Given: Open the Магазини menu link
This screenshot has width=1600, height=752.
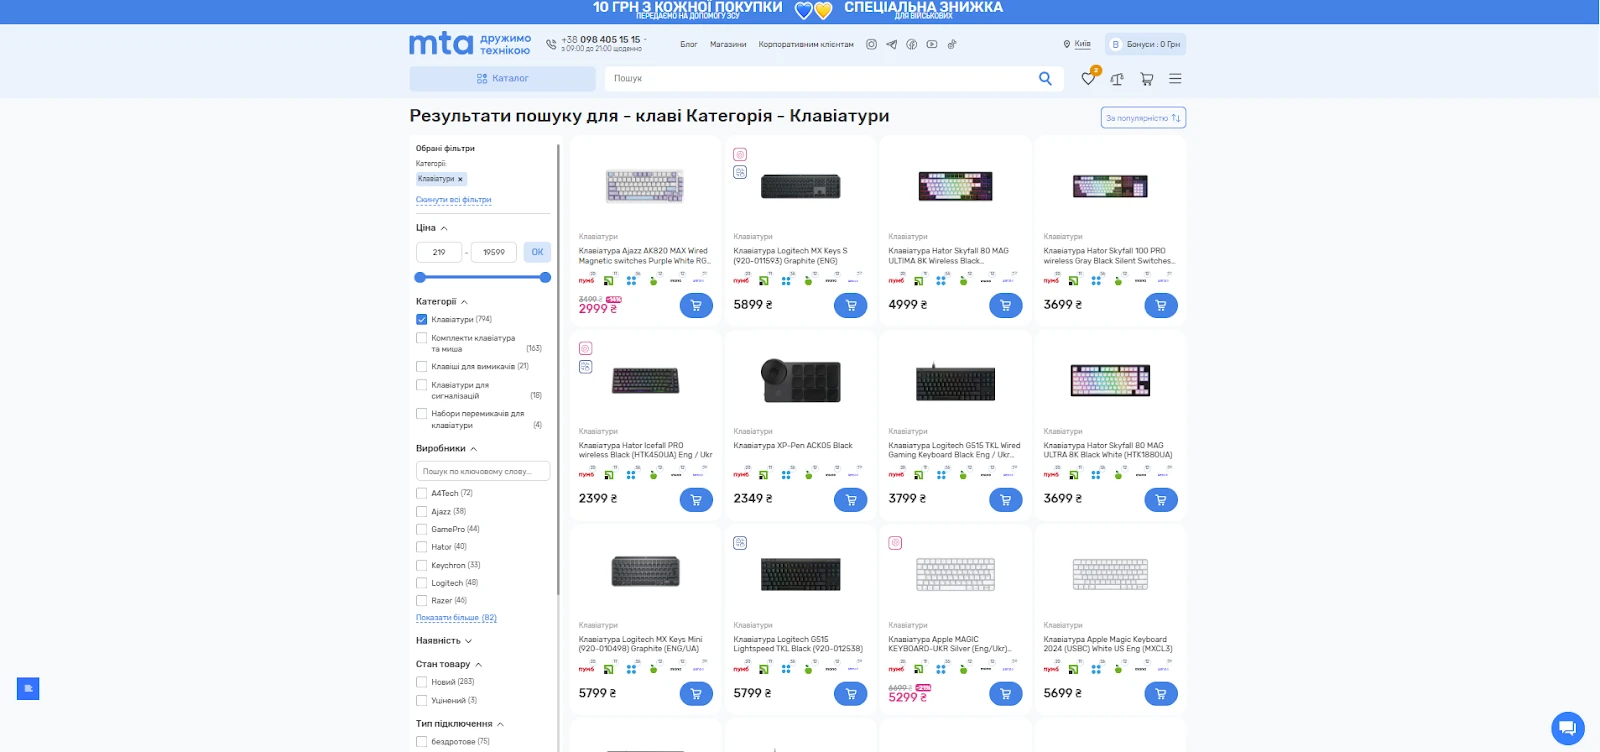Looking at the screenshot, I should click(728, 44).
